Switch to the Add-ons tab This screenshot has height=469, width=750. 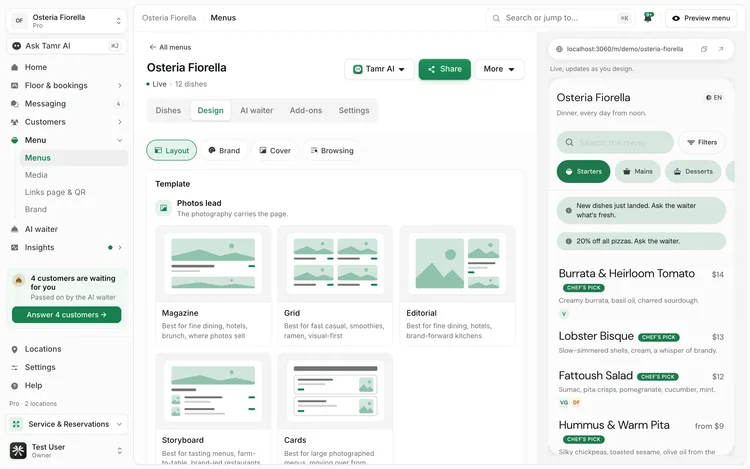point(306,110)
